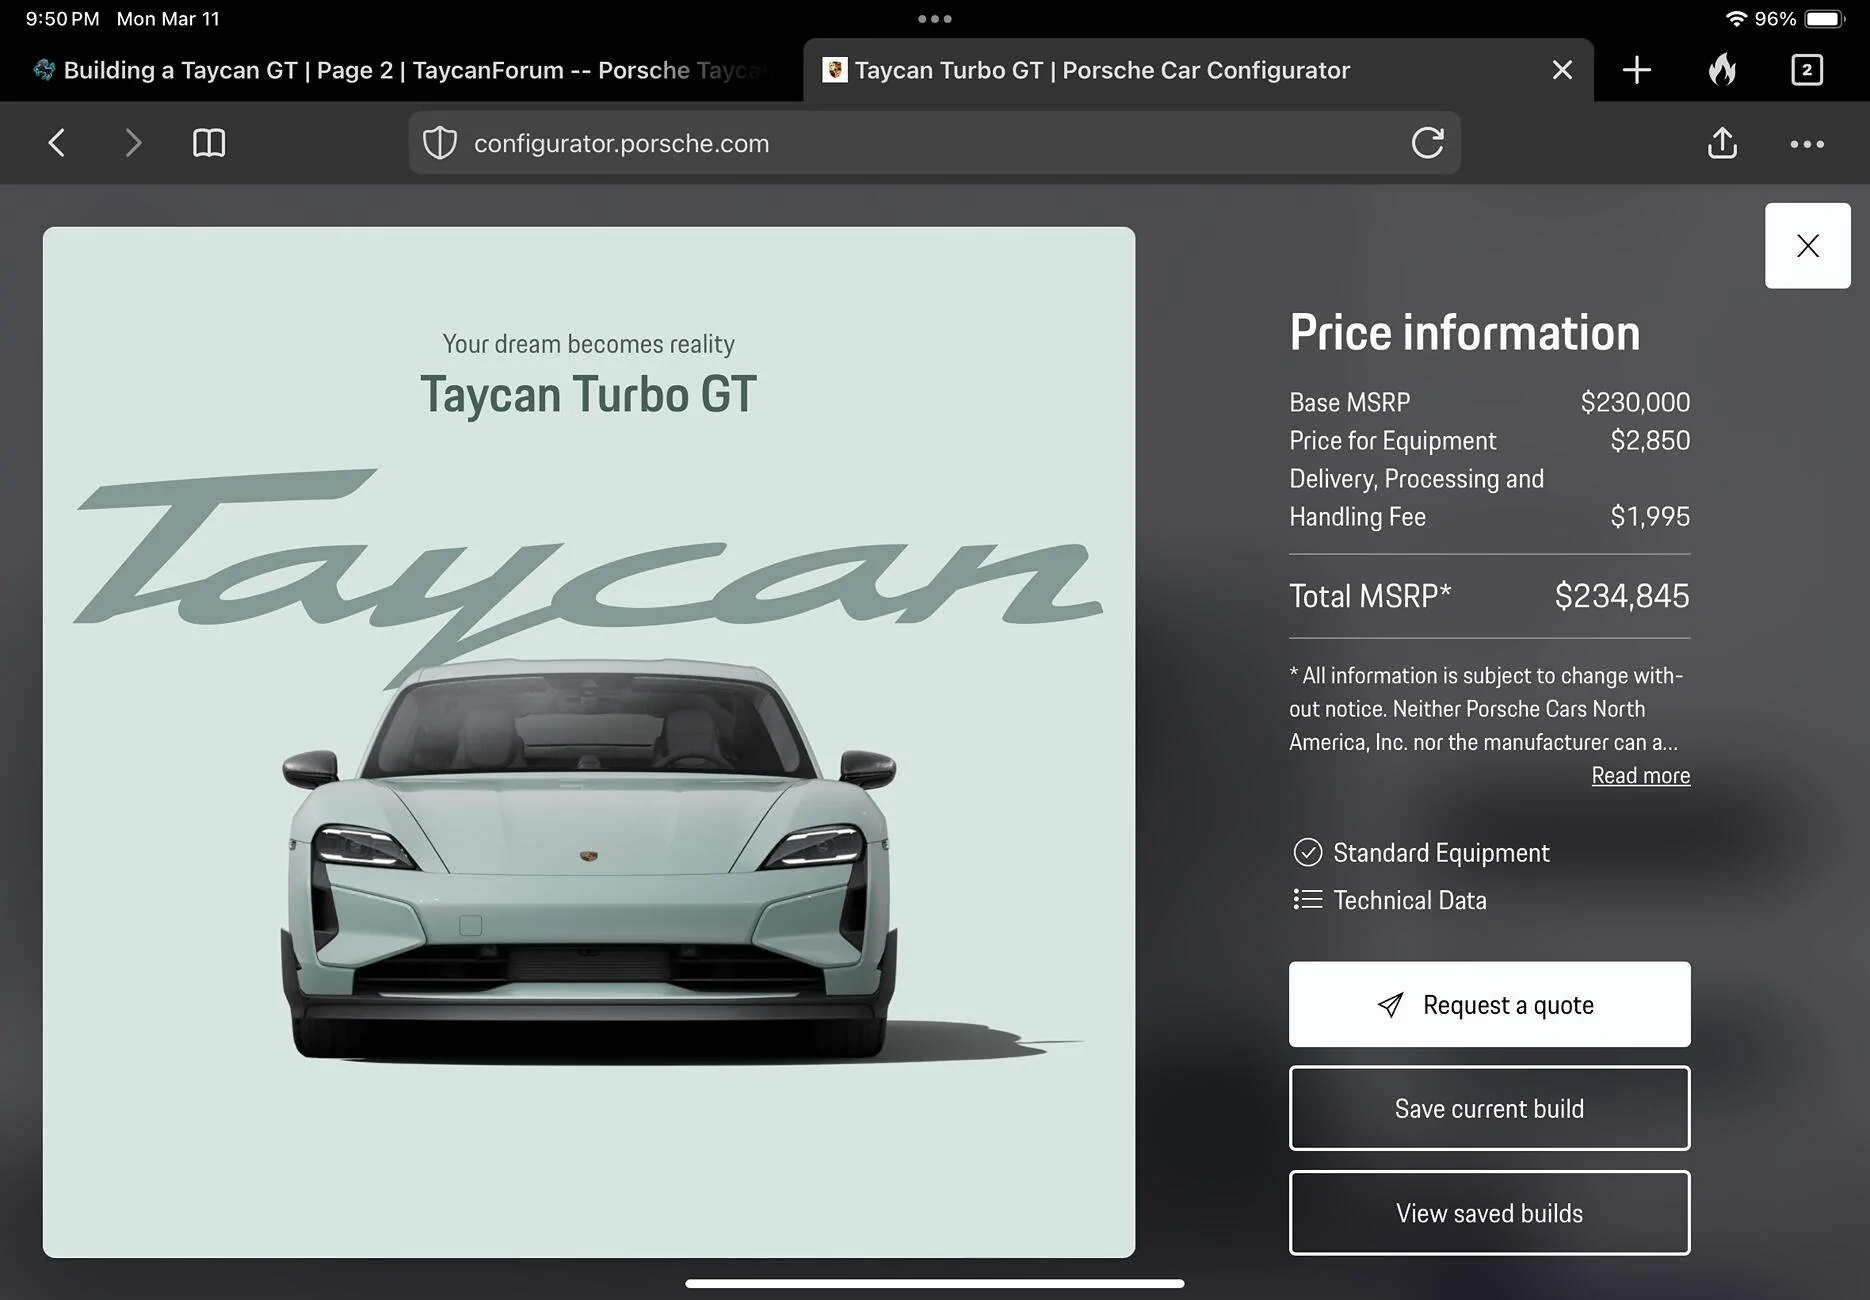Click the Handling Fee $1,995 value
The width and height of the screenshot is (1870, 1300).
(x=1650, y=516)
